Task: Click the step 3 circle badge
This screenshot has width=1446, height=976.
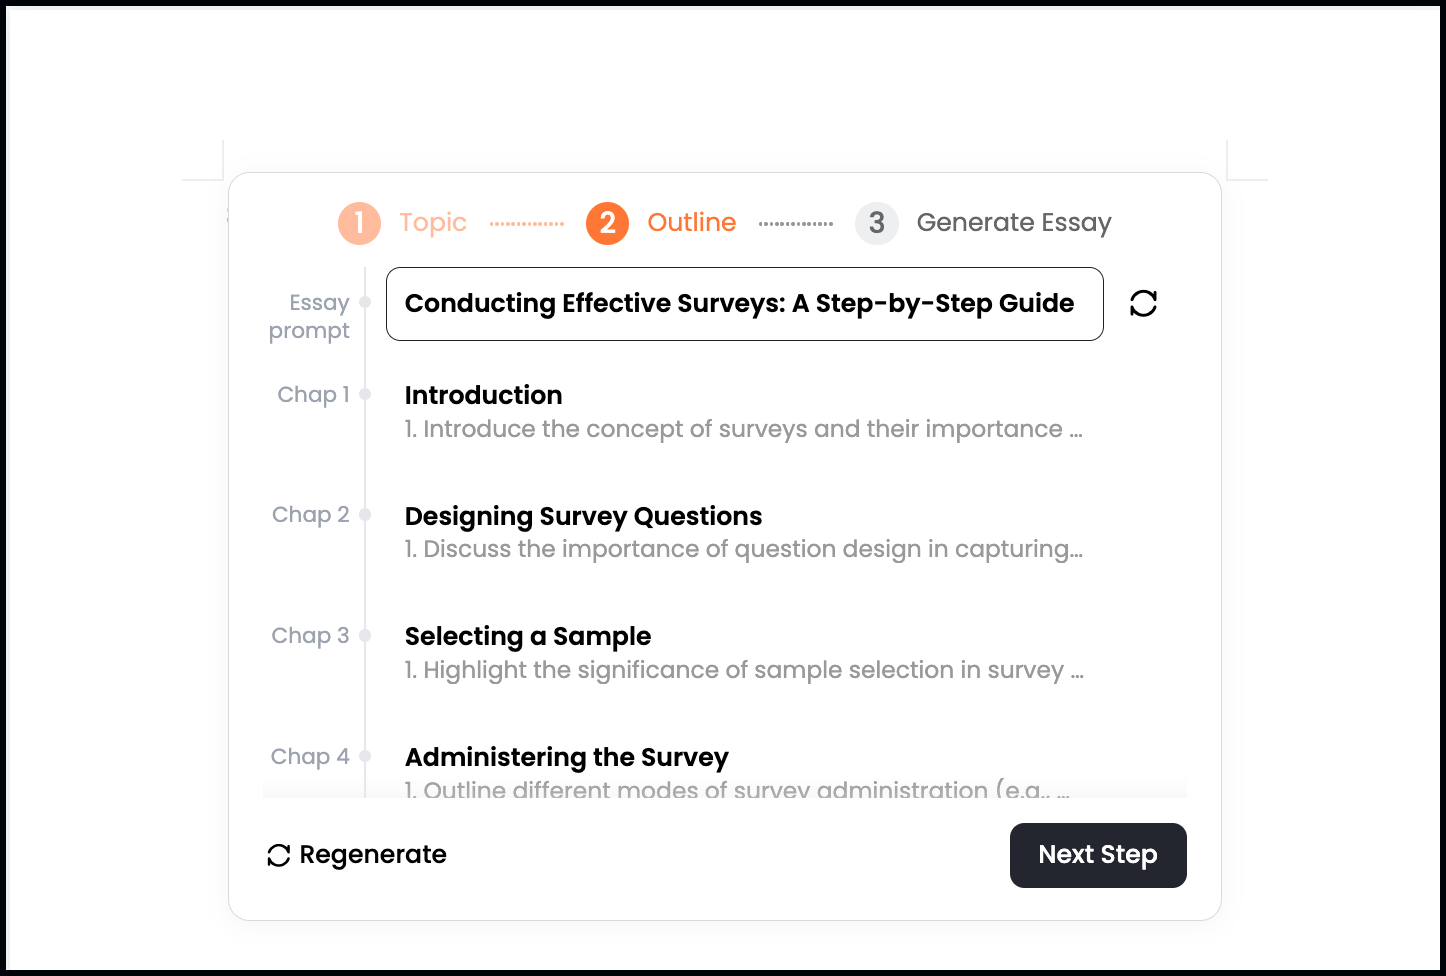Action: coord(876,223)
